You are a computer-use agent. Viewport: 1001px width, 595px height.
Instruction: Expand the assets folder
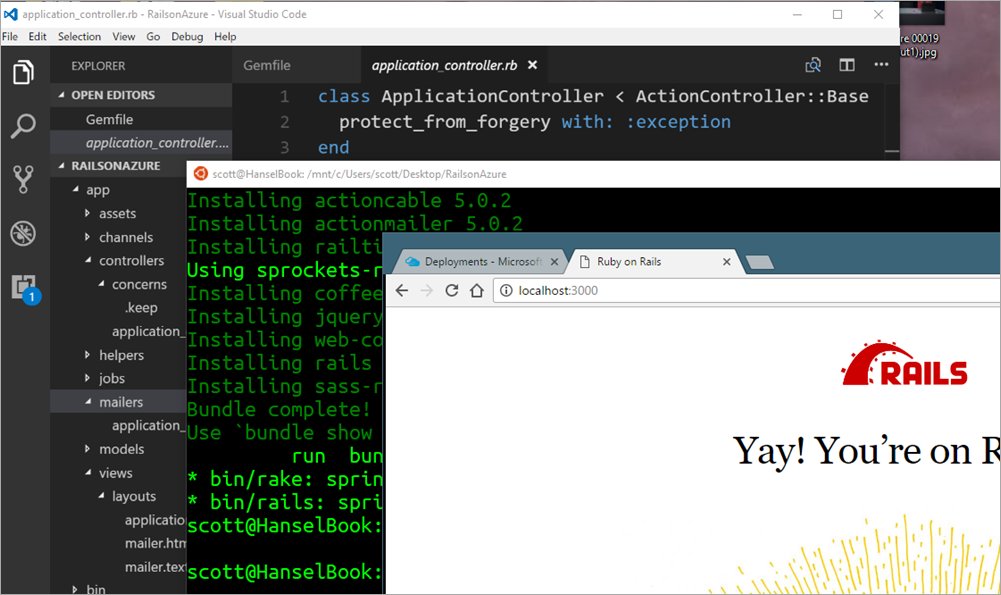pos(87,213)
